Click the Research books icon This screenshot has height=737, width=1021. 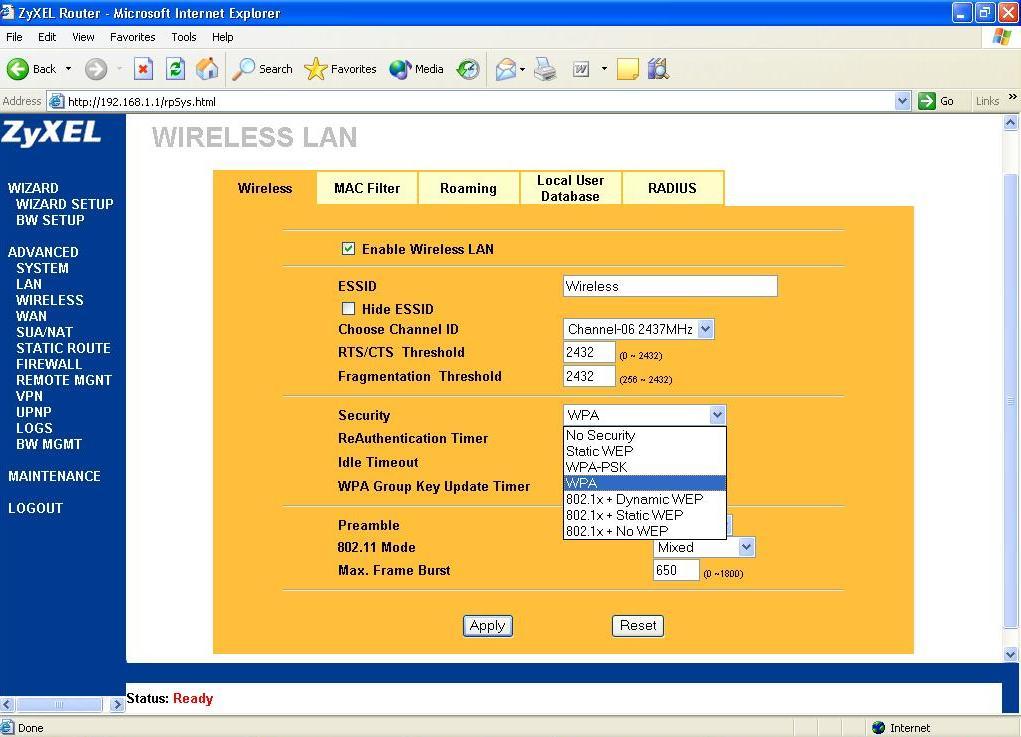pos(658,68)
